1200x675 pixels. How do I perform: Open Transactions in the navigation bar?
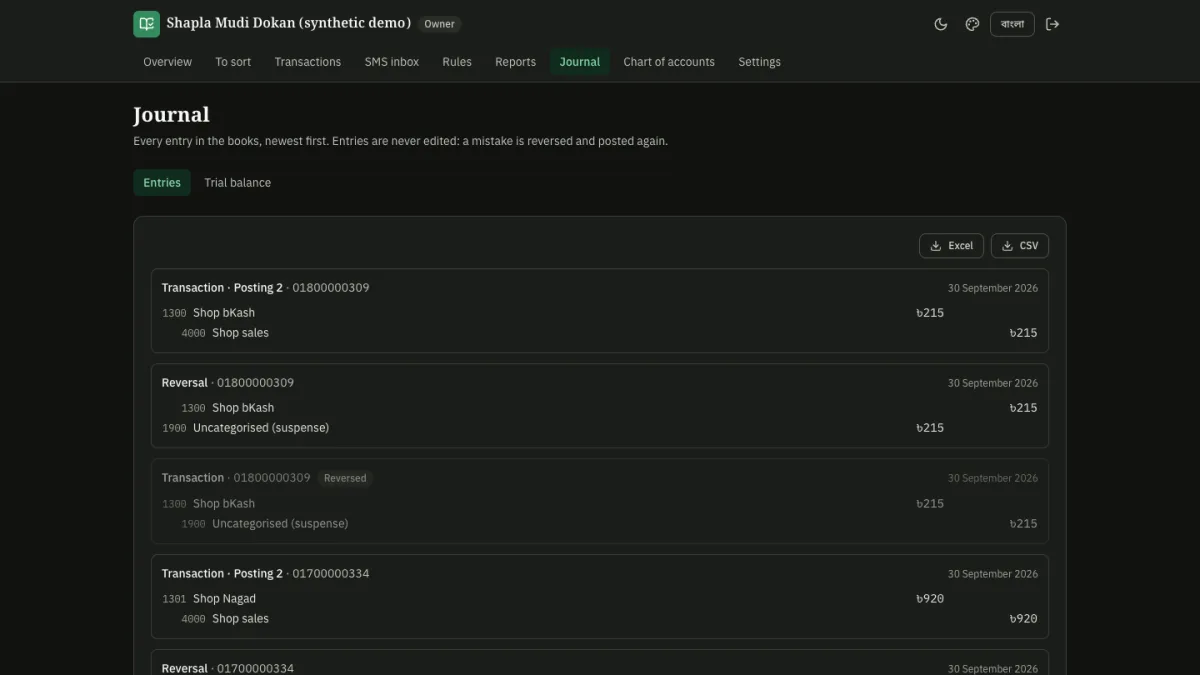tap(308, 62)
